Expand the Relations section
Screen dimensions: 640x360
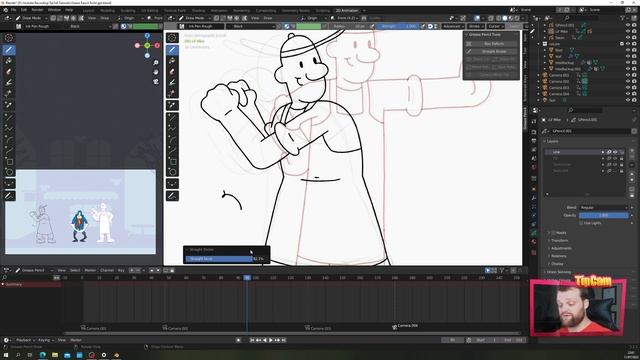click(558, 256)
